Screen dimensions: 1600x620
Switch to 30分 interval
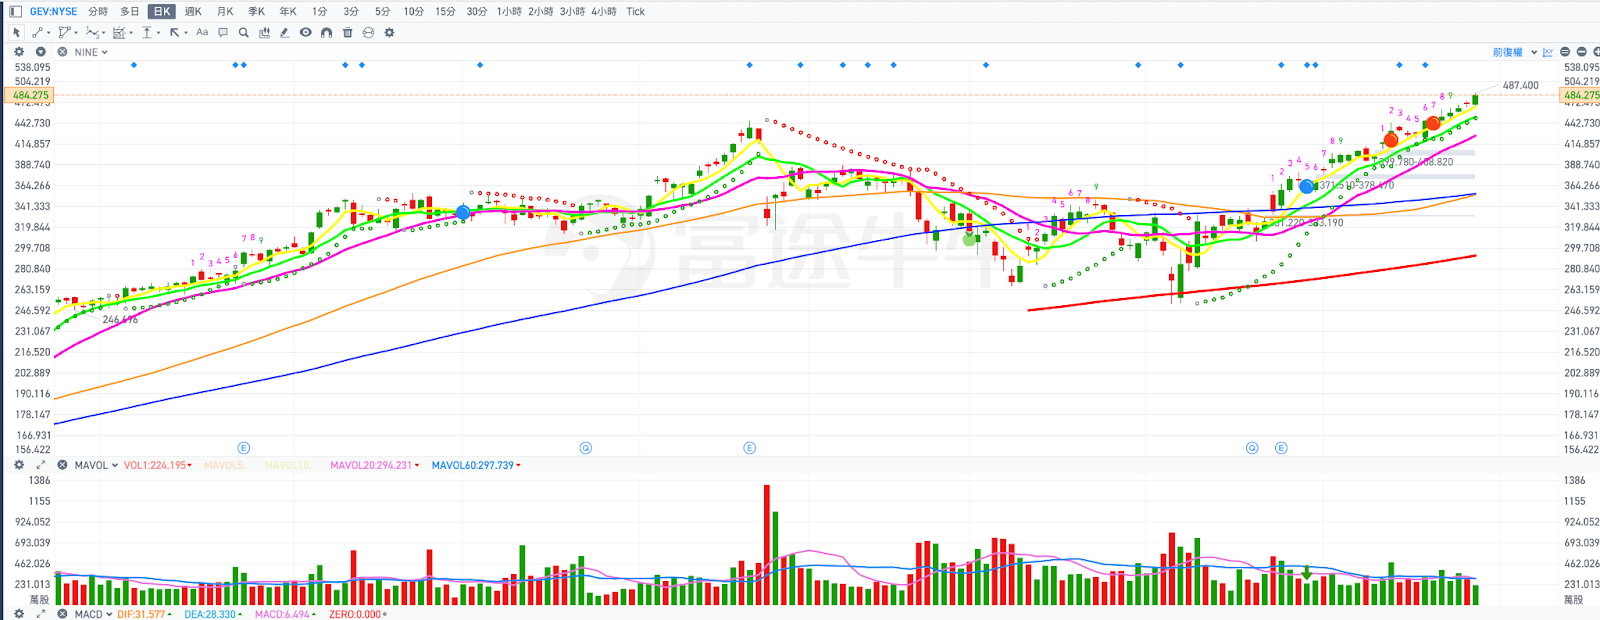(x=477, y=12)
